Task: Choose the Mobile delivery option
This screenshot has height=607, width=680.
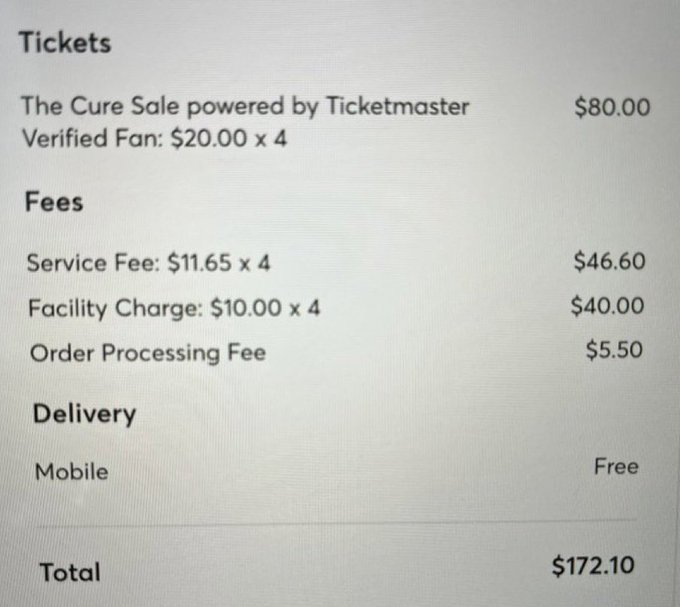Action: pyautogui.click(x=71, y=471)
